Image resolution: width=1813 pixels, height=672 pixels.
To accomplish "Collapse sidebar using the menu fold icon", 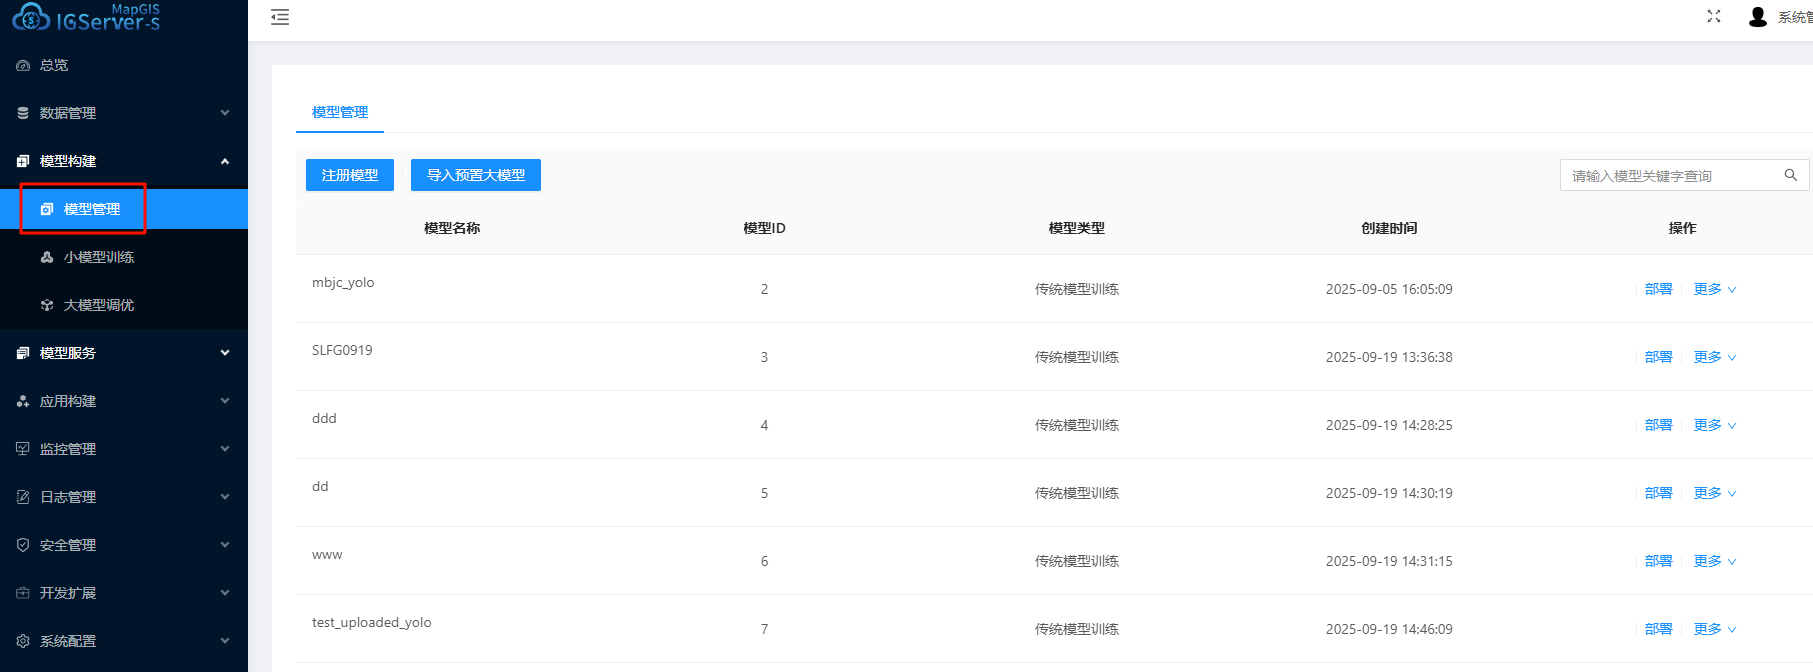I will click(x=280, y=17).
